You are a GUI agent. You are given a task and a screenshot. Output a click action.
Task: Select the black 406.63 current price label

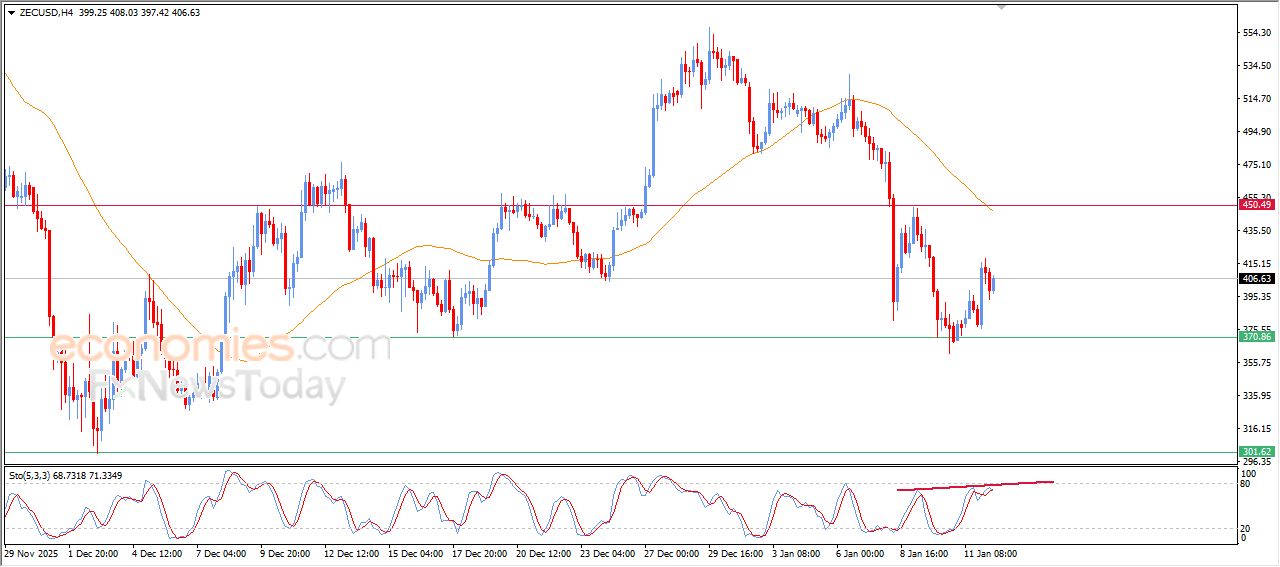pyautogui.click(x=1256, y=279)
